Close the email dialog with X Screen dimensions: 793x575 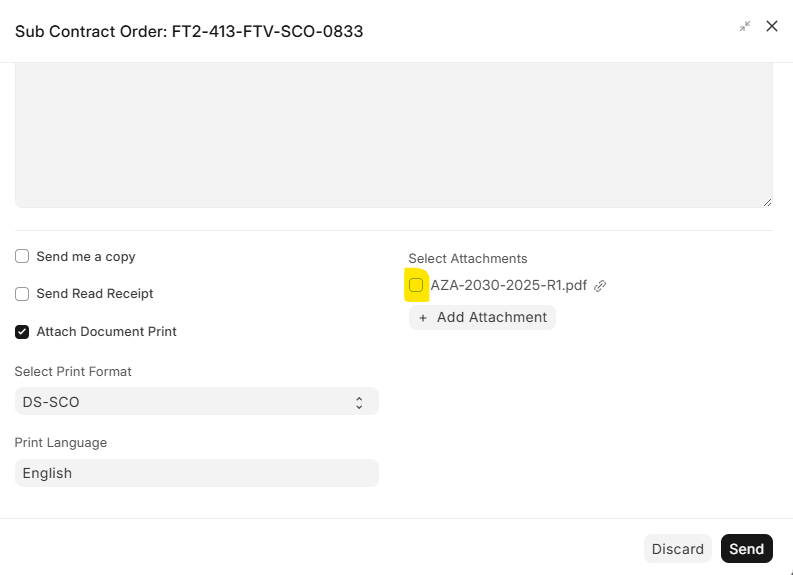click(772, 26)
